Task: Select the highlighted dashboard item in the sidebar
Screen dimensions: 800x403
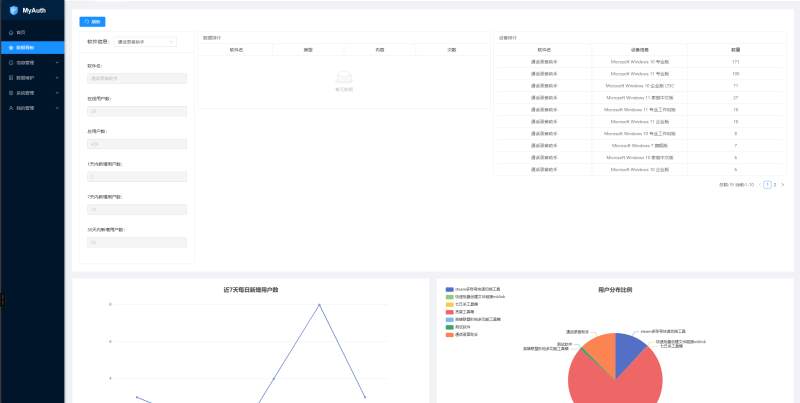Action: coord(32,47)
